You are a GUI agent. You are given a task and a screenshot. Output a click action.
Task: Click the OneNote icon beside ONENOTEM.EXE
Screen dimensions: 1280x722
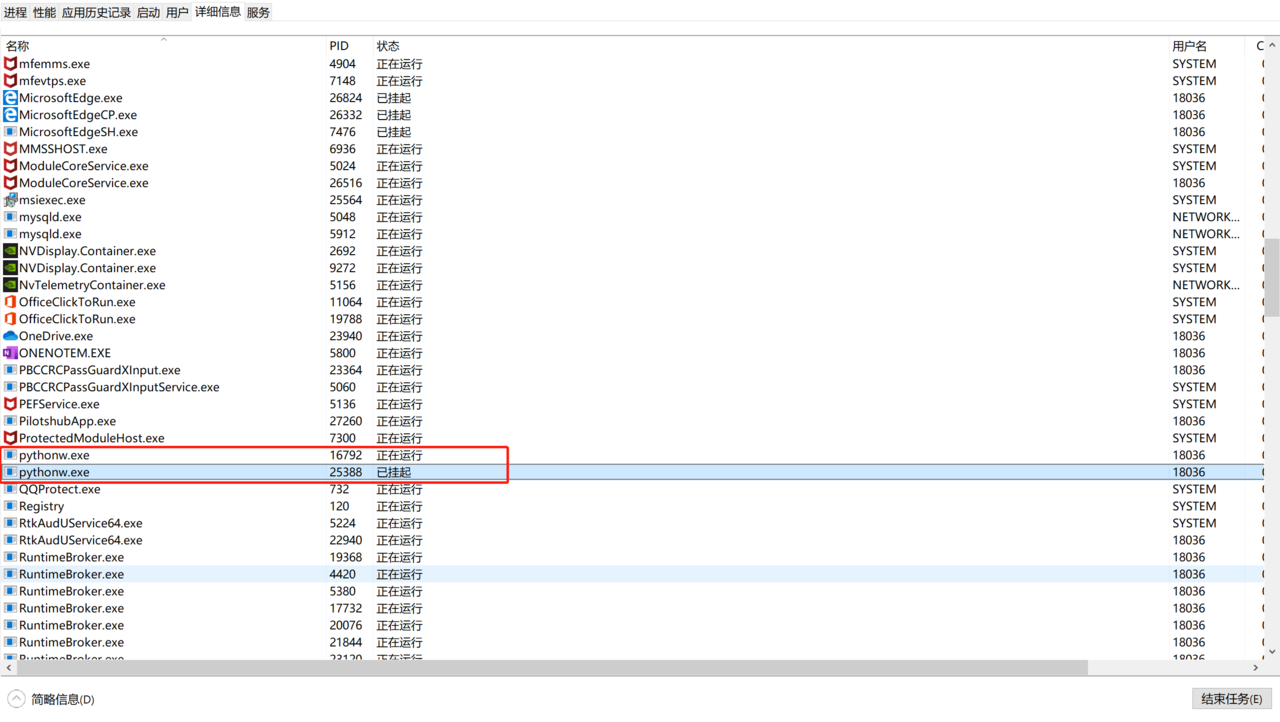10,353
